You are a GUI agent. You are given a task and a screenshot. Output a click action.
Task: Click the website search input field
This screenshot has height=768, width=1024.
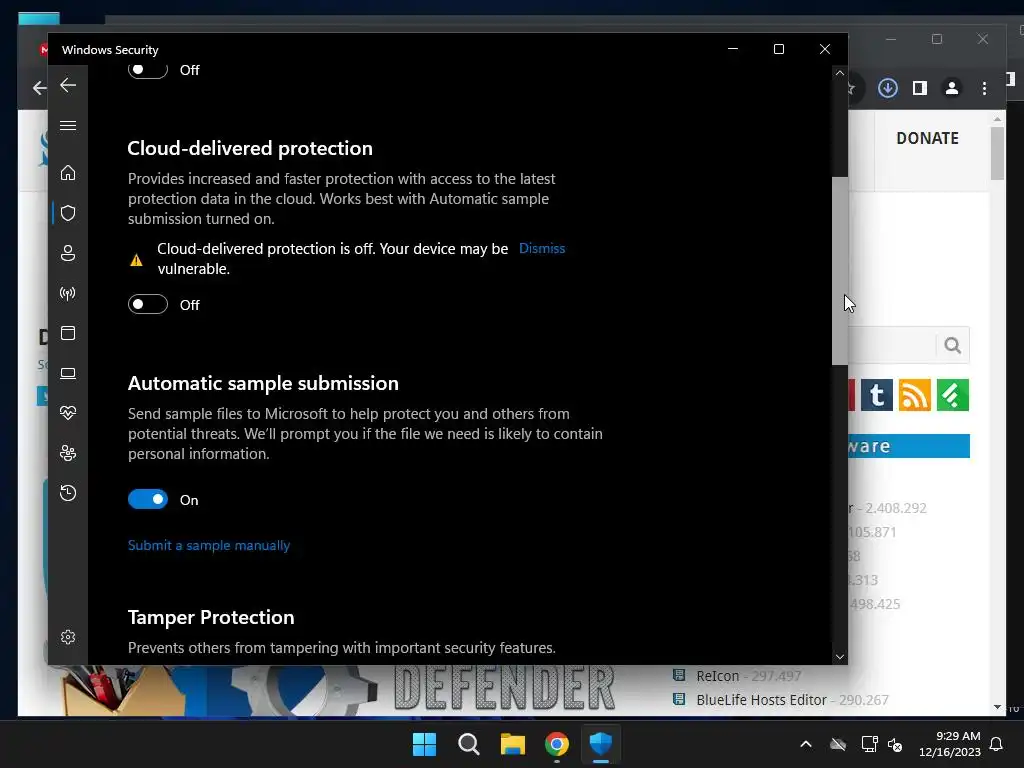[892, 345]
